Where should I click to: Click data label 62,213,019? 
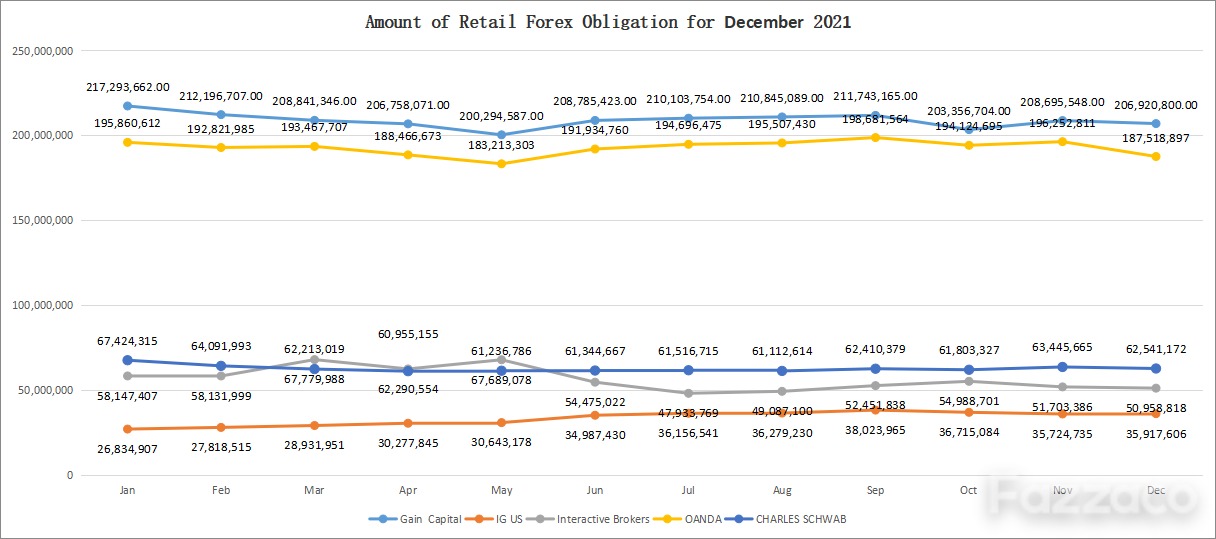coord(313,350)
